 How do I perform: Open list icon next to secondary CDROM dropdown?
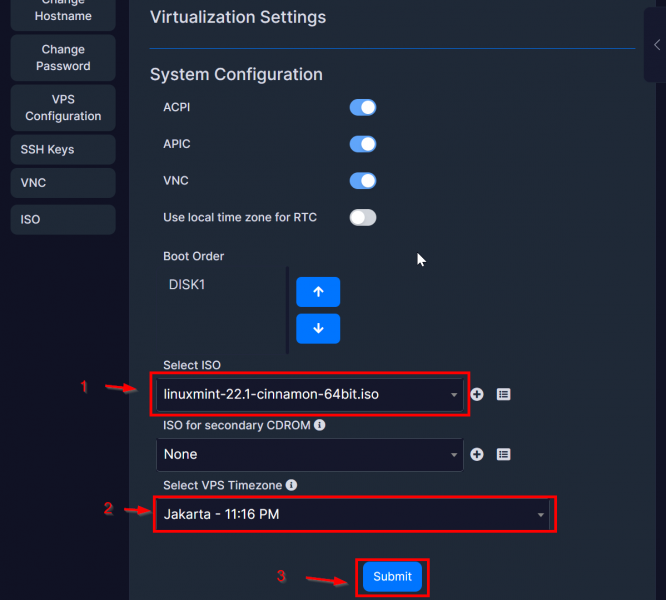[503, 454]
